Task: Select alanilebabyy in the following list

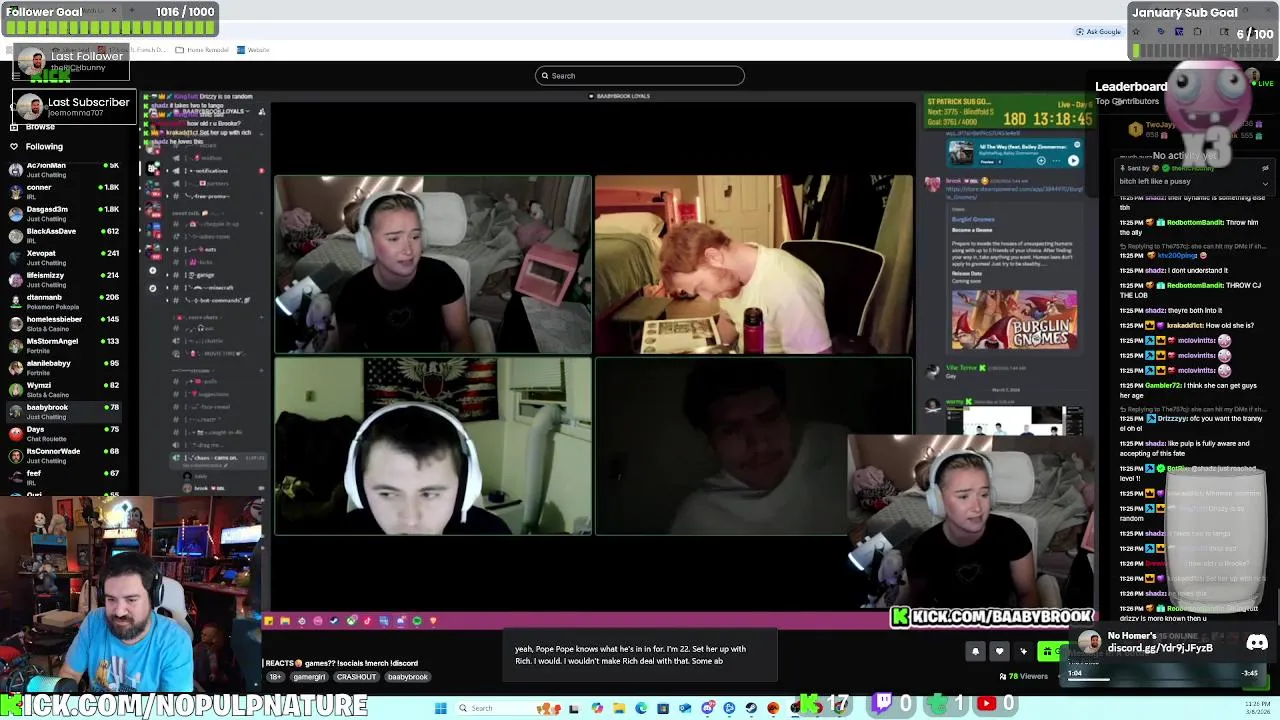Action: (x=62, y=367)
